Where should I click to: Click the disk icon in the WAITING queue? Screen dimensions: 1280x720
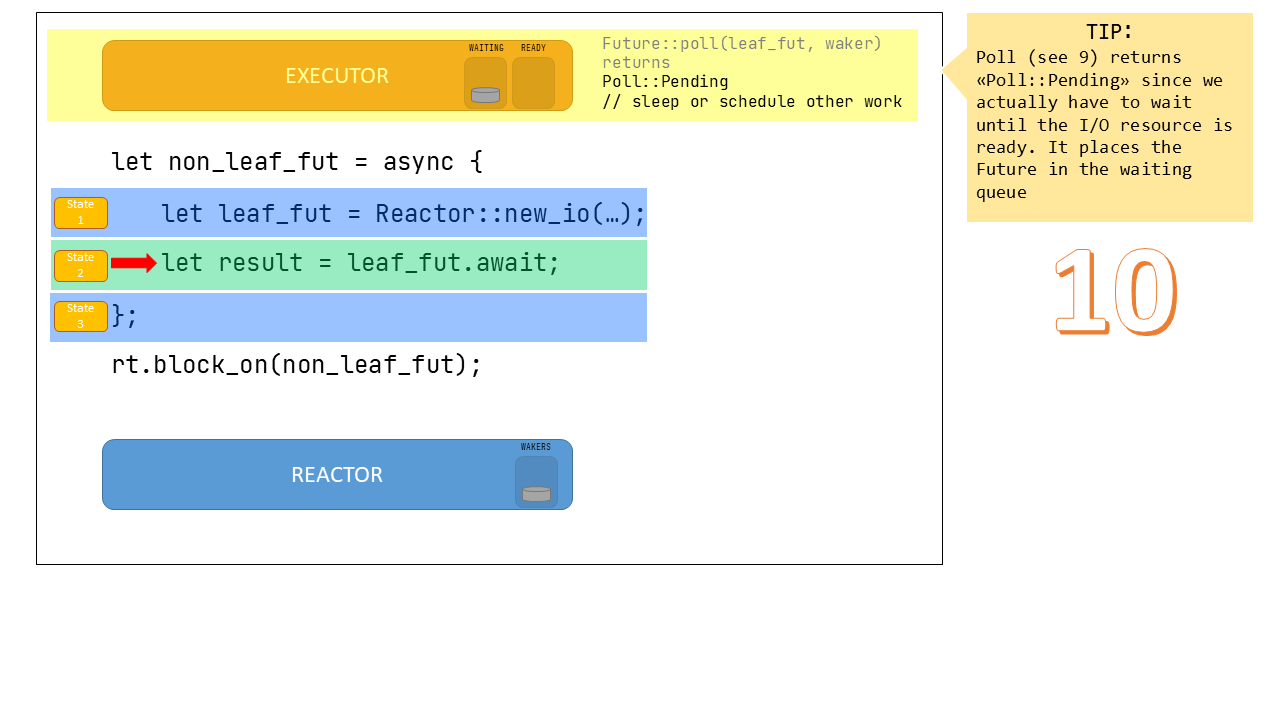tap(485, 95)
